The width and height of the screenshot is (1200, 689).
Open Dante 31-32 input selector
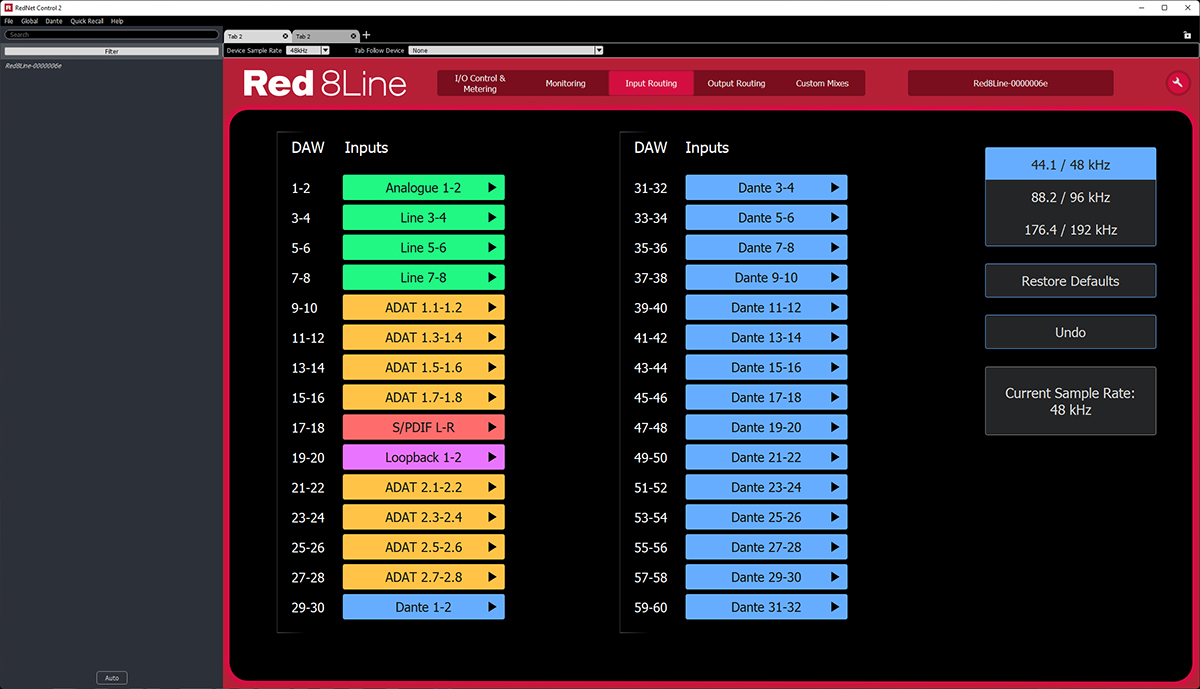[766, 607]
